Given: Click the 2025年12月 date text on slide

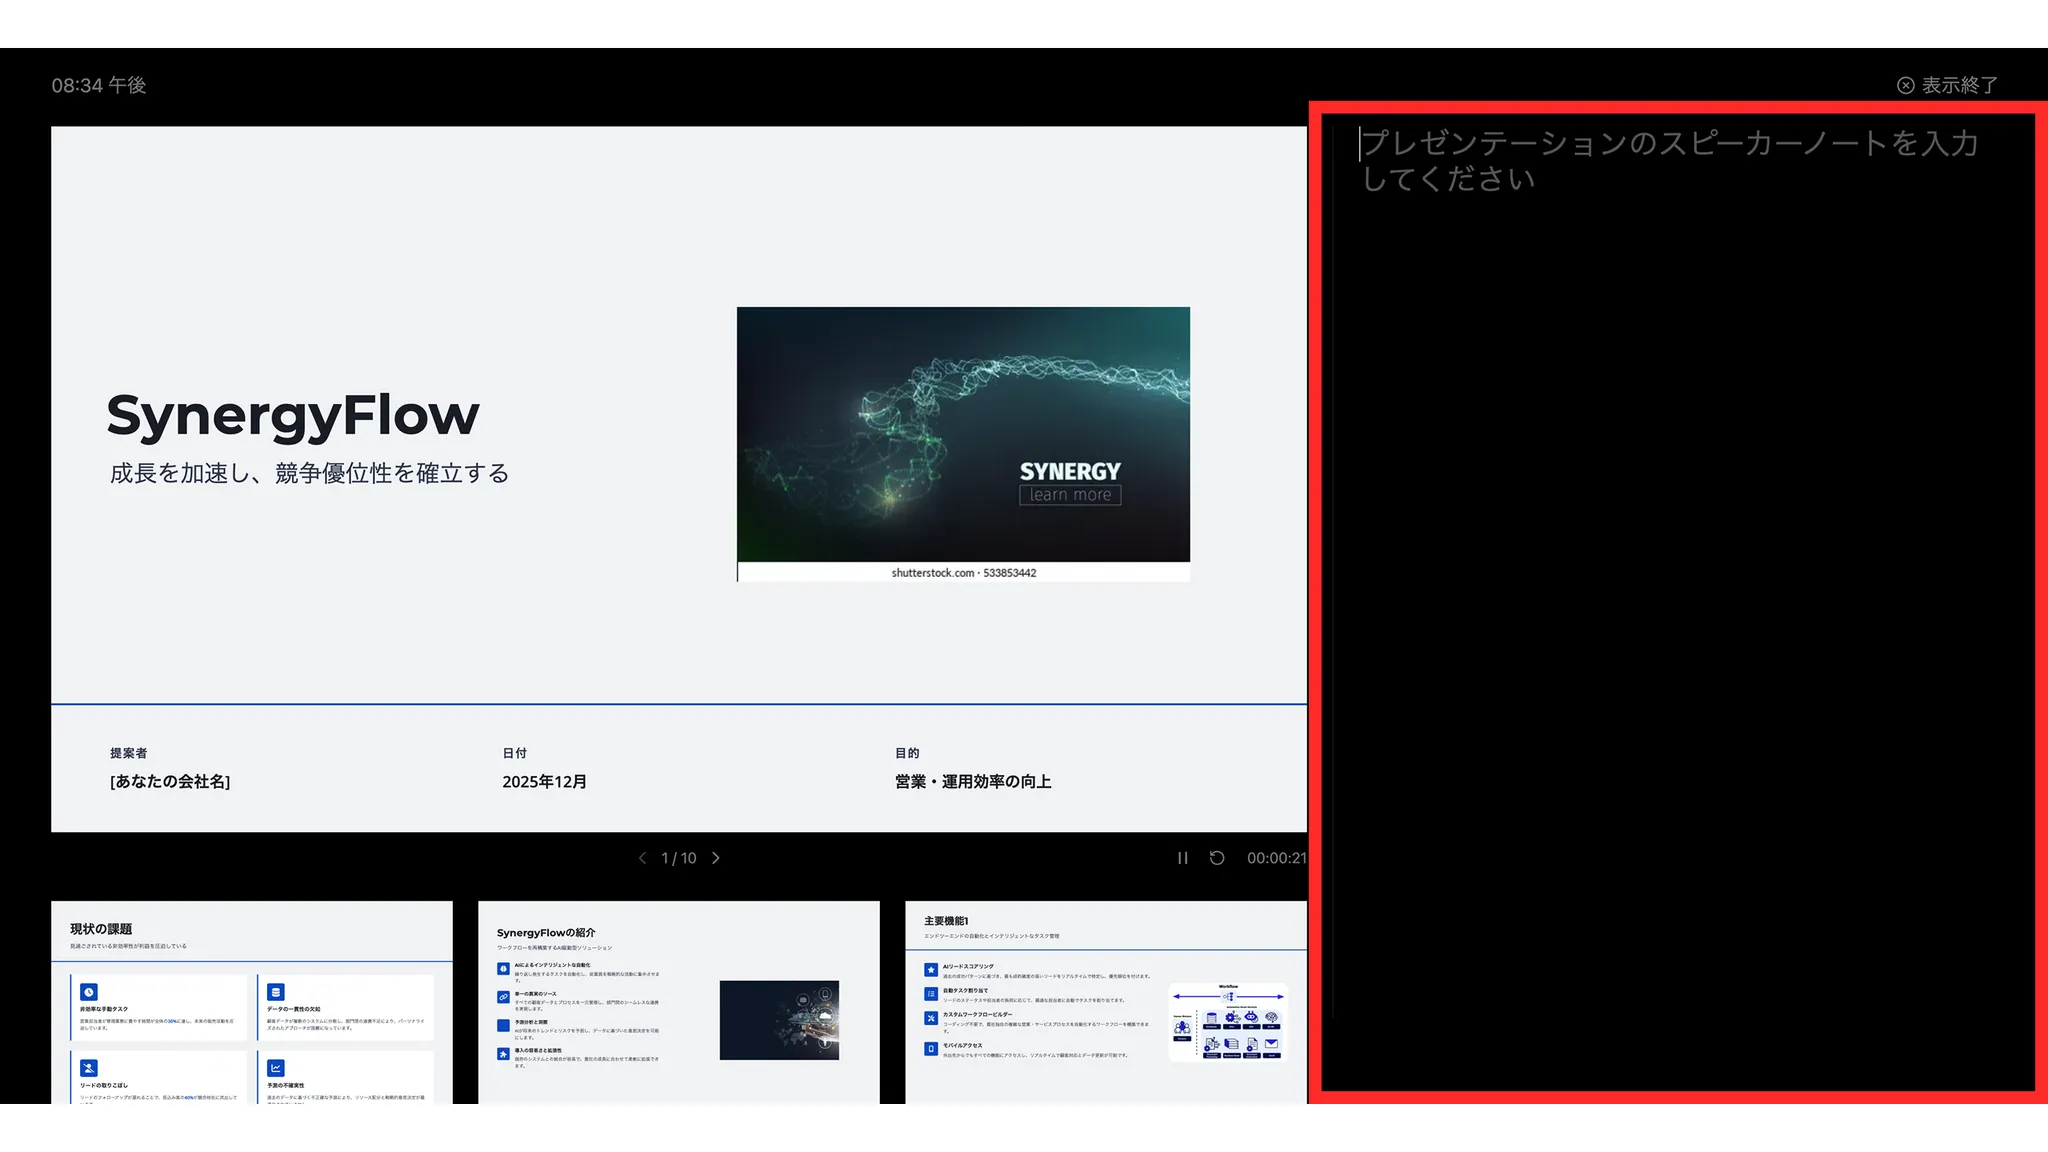Looking at the screenshot, I should point(544,782).
